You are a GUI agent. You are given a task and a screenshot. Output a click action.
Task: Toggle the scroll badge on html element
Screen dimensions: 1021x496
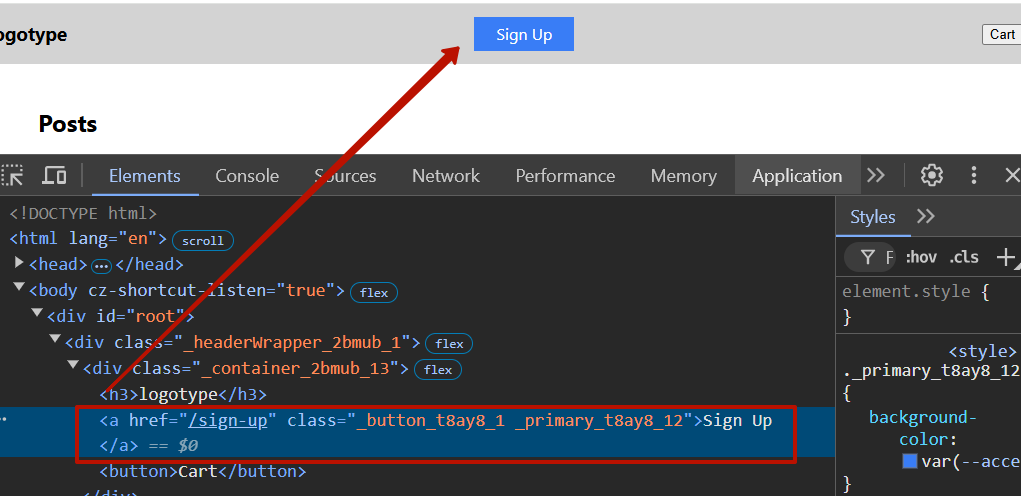pyautogui.click(x=203, y=240)
